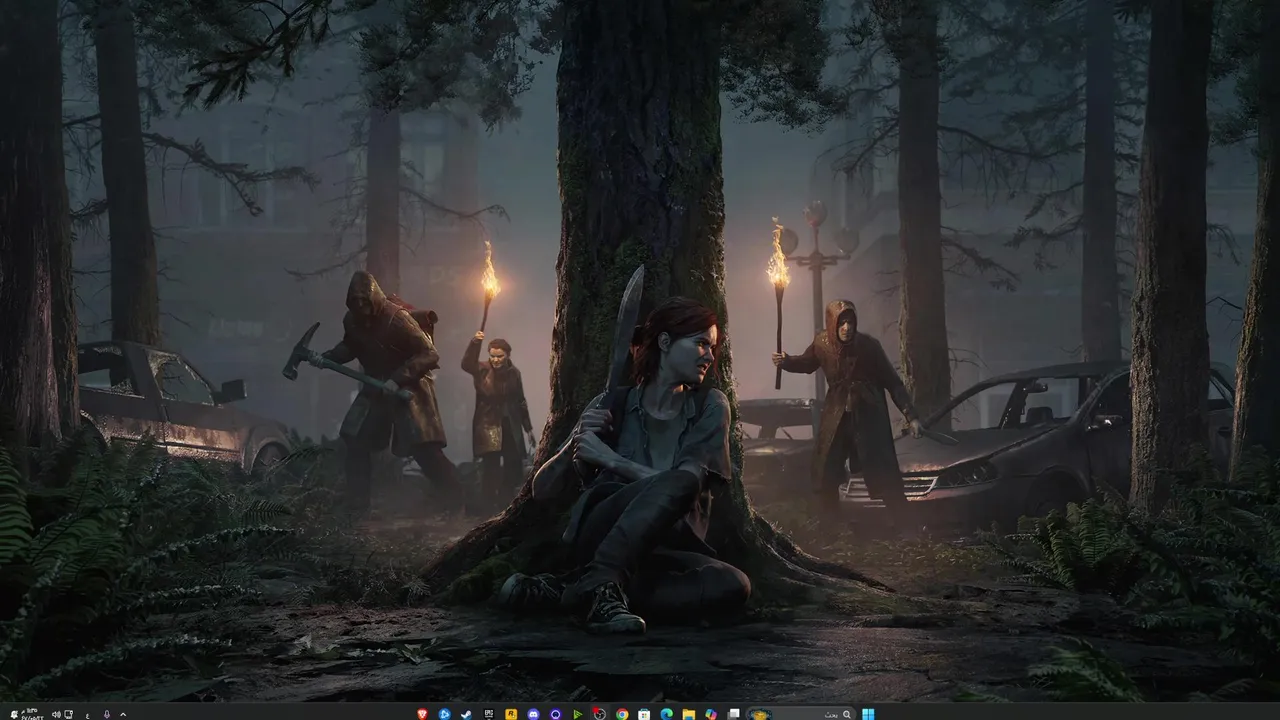This screenshot has width=1280, height=720.
Task: Open the volume control in the system tray
Action: tap(56, 714)
